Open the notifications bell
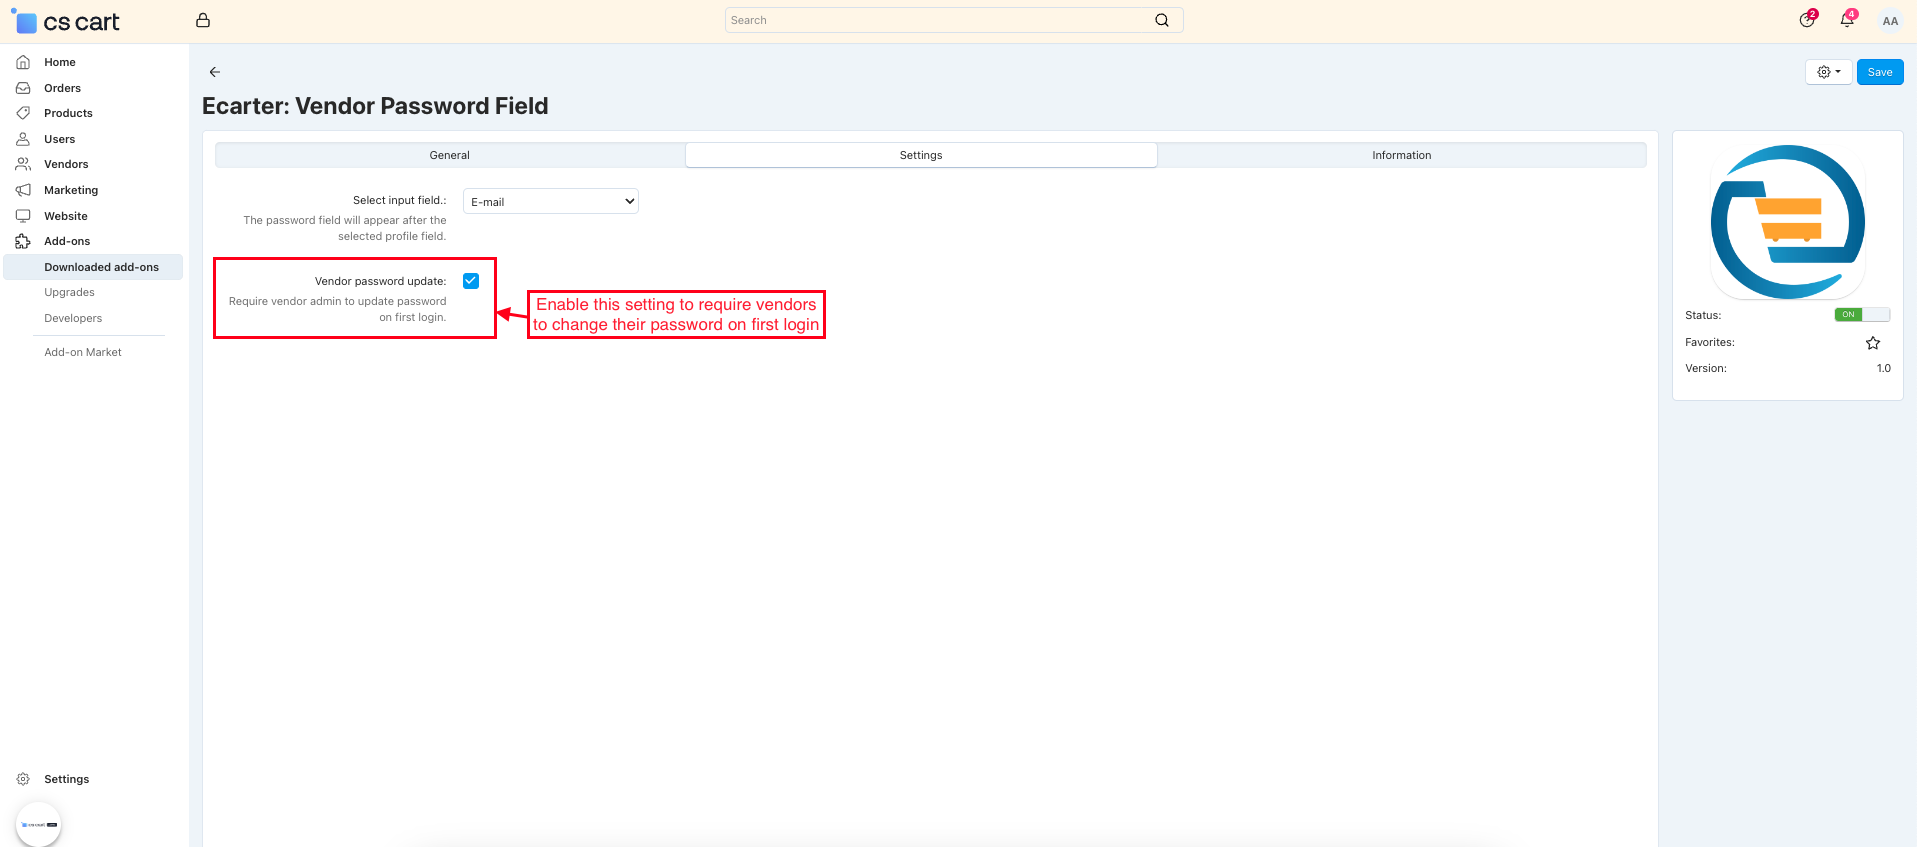Image resolution: width=1917 pixels, height=847 pixels. tap(1846, 20)
